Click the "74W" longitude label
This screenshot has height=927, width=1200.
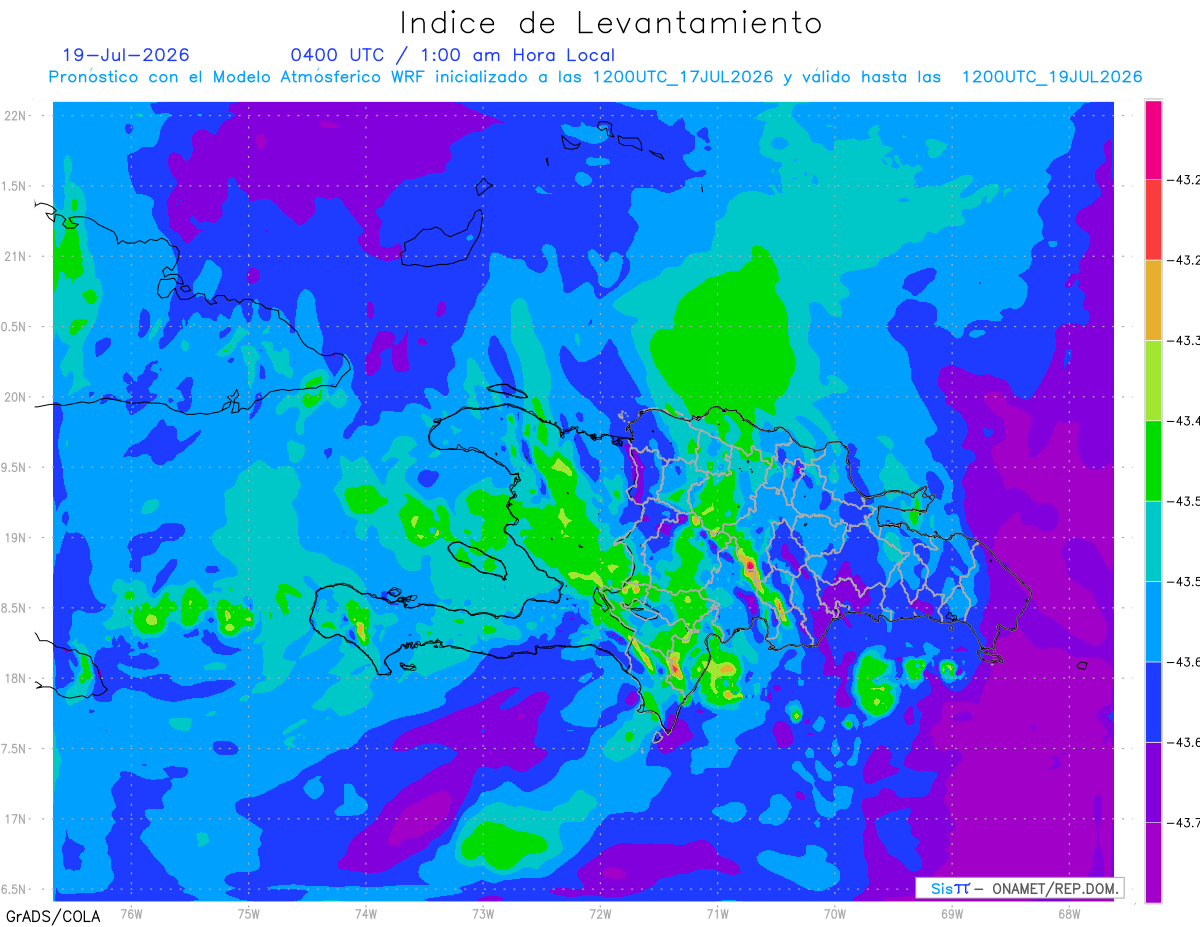tap(366, 913)
